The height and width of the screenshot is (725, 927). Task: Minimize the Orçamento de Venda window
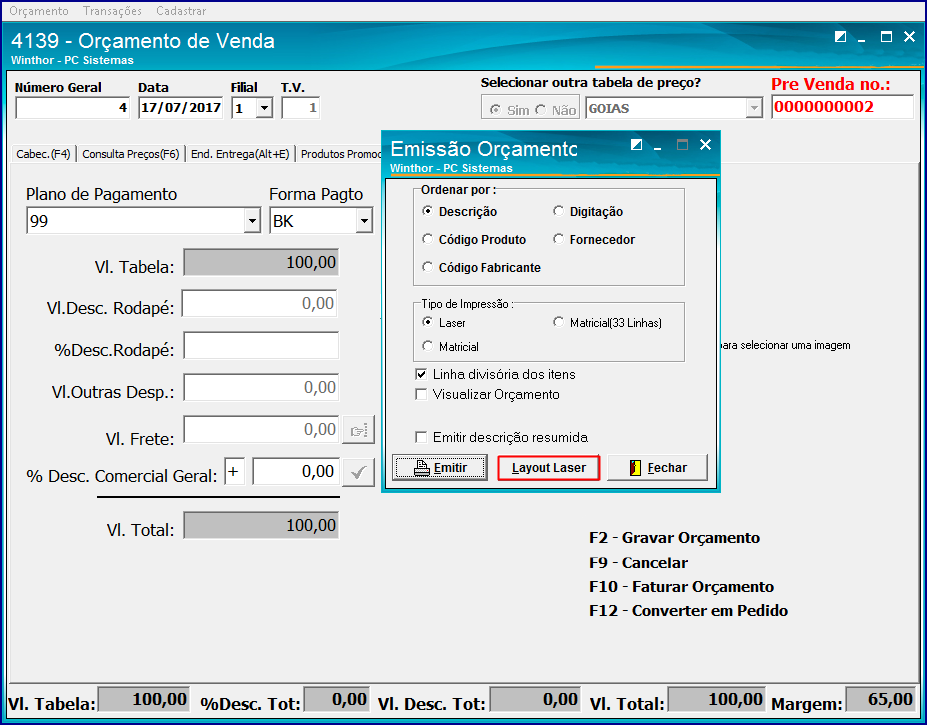tap(862, 38)
